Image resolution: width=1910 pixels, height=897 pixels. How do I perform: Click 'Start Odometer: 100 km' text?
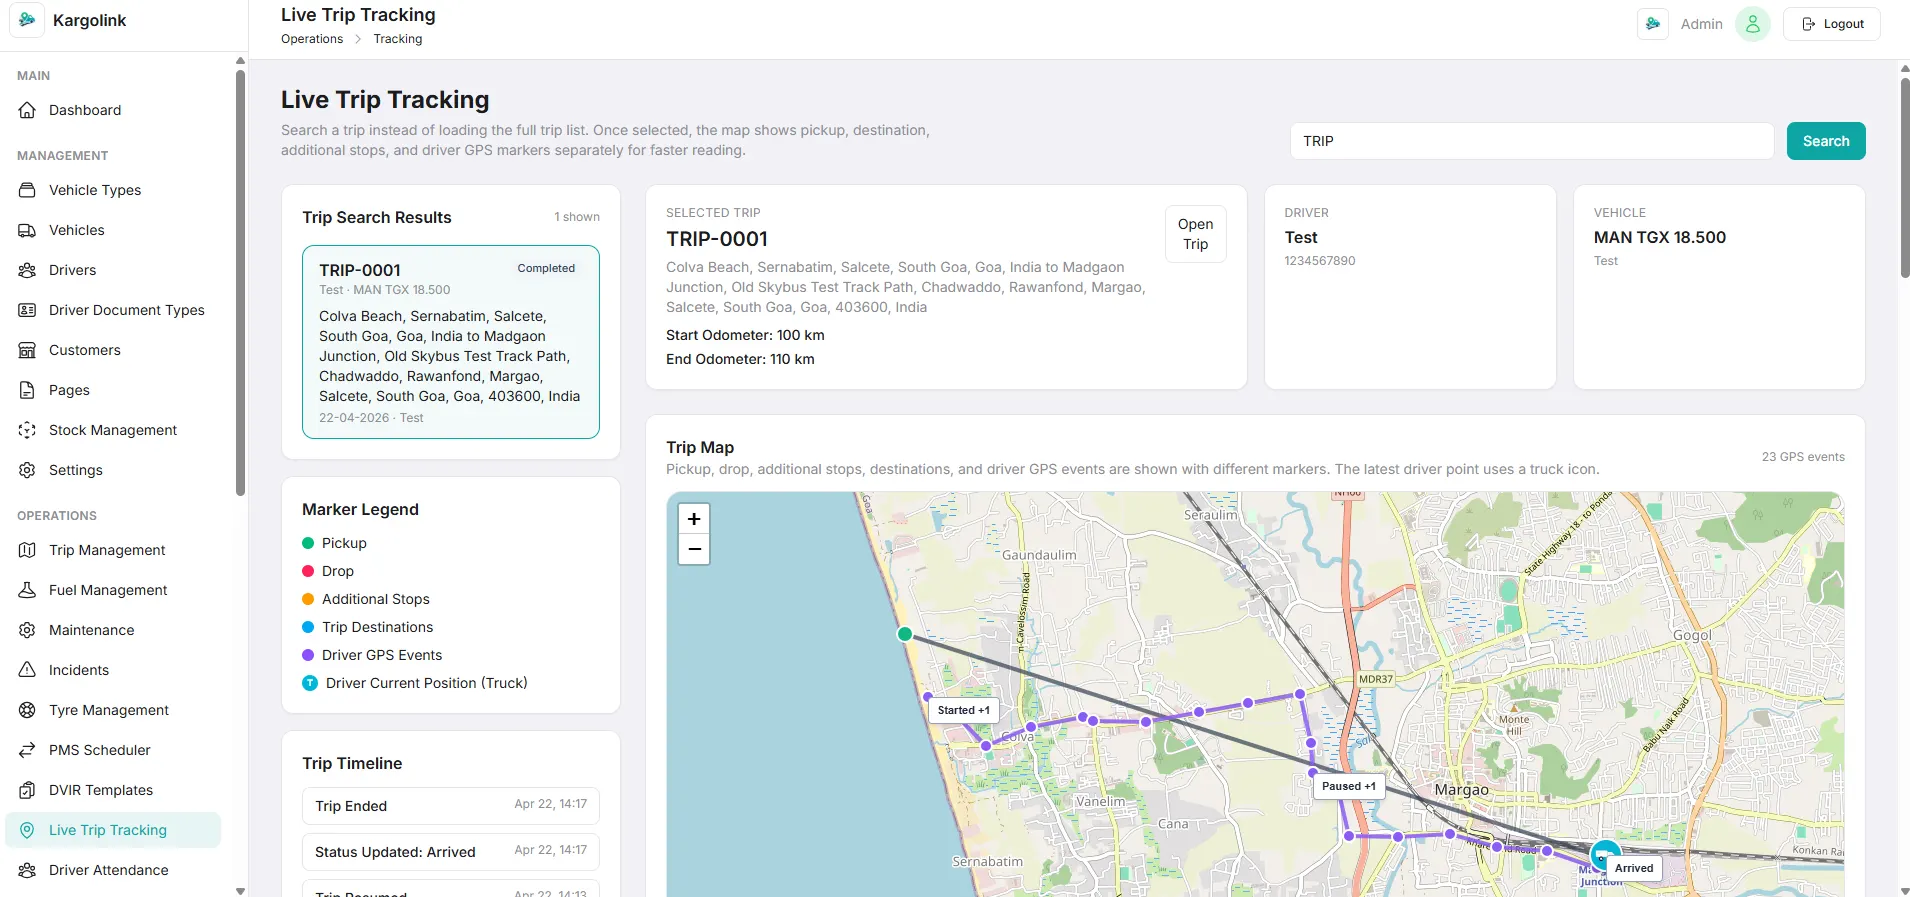[x=745, y=335]
